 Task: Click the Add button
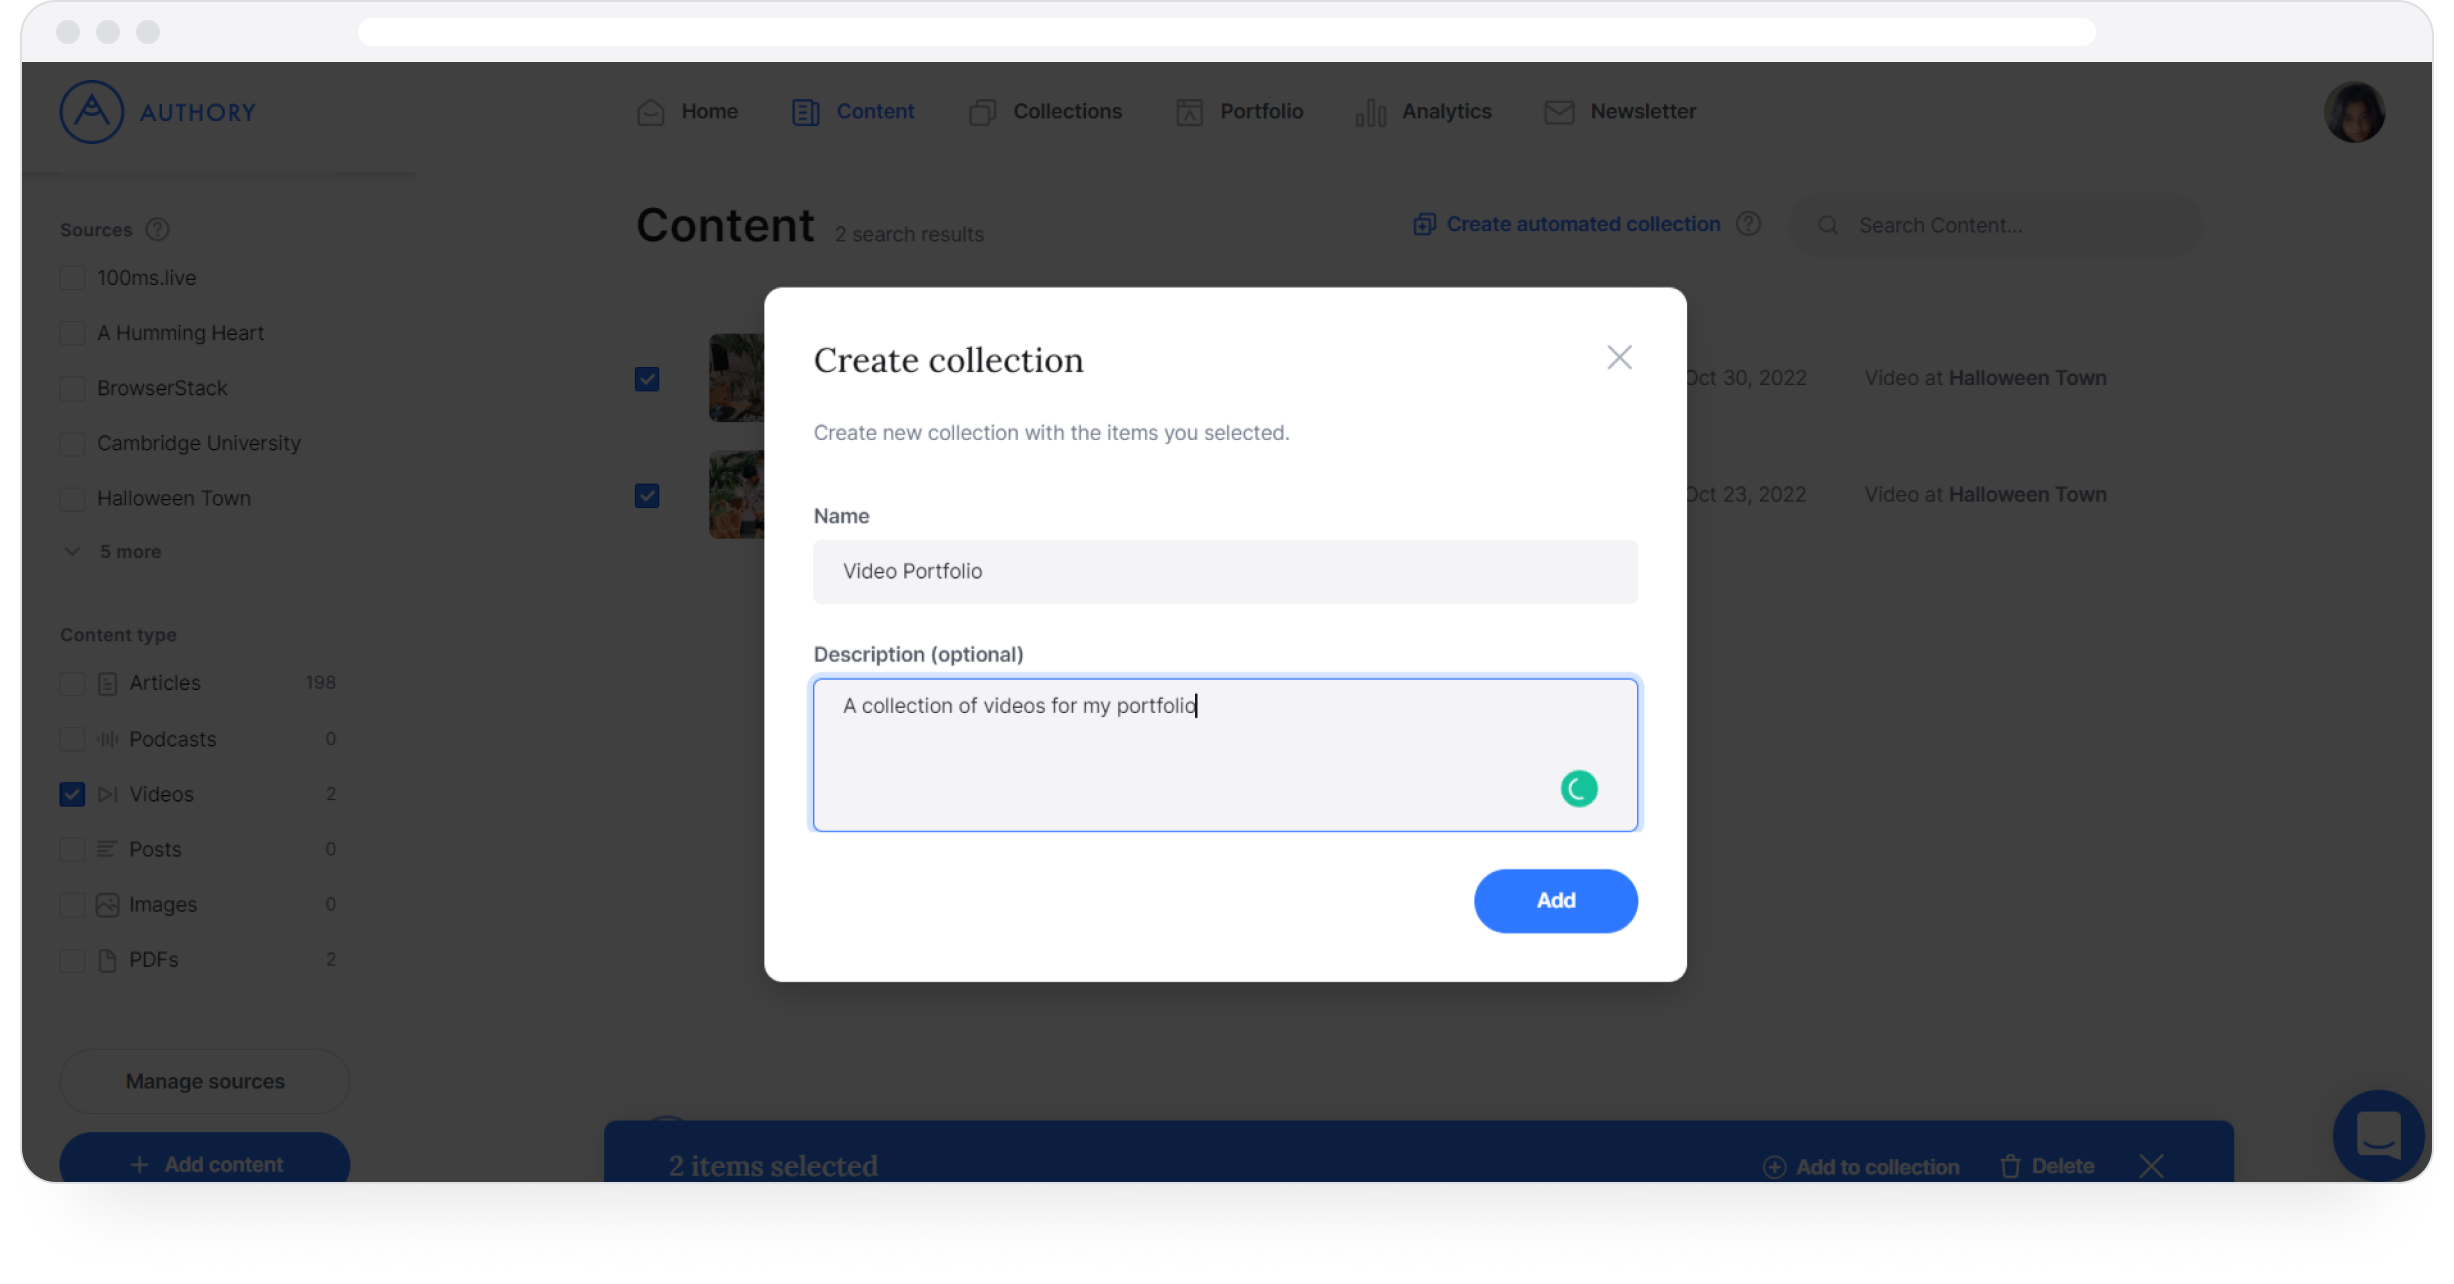click(x=1555, y=901)
